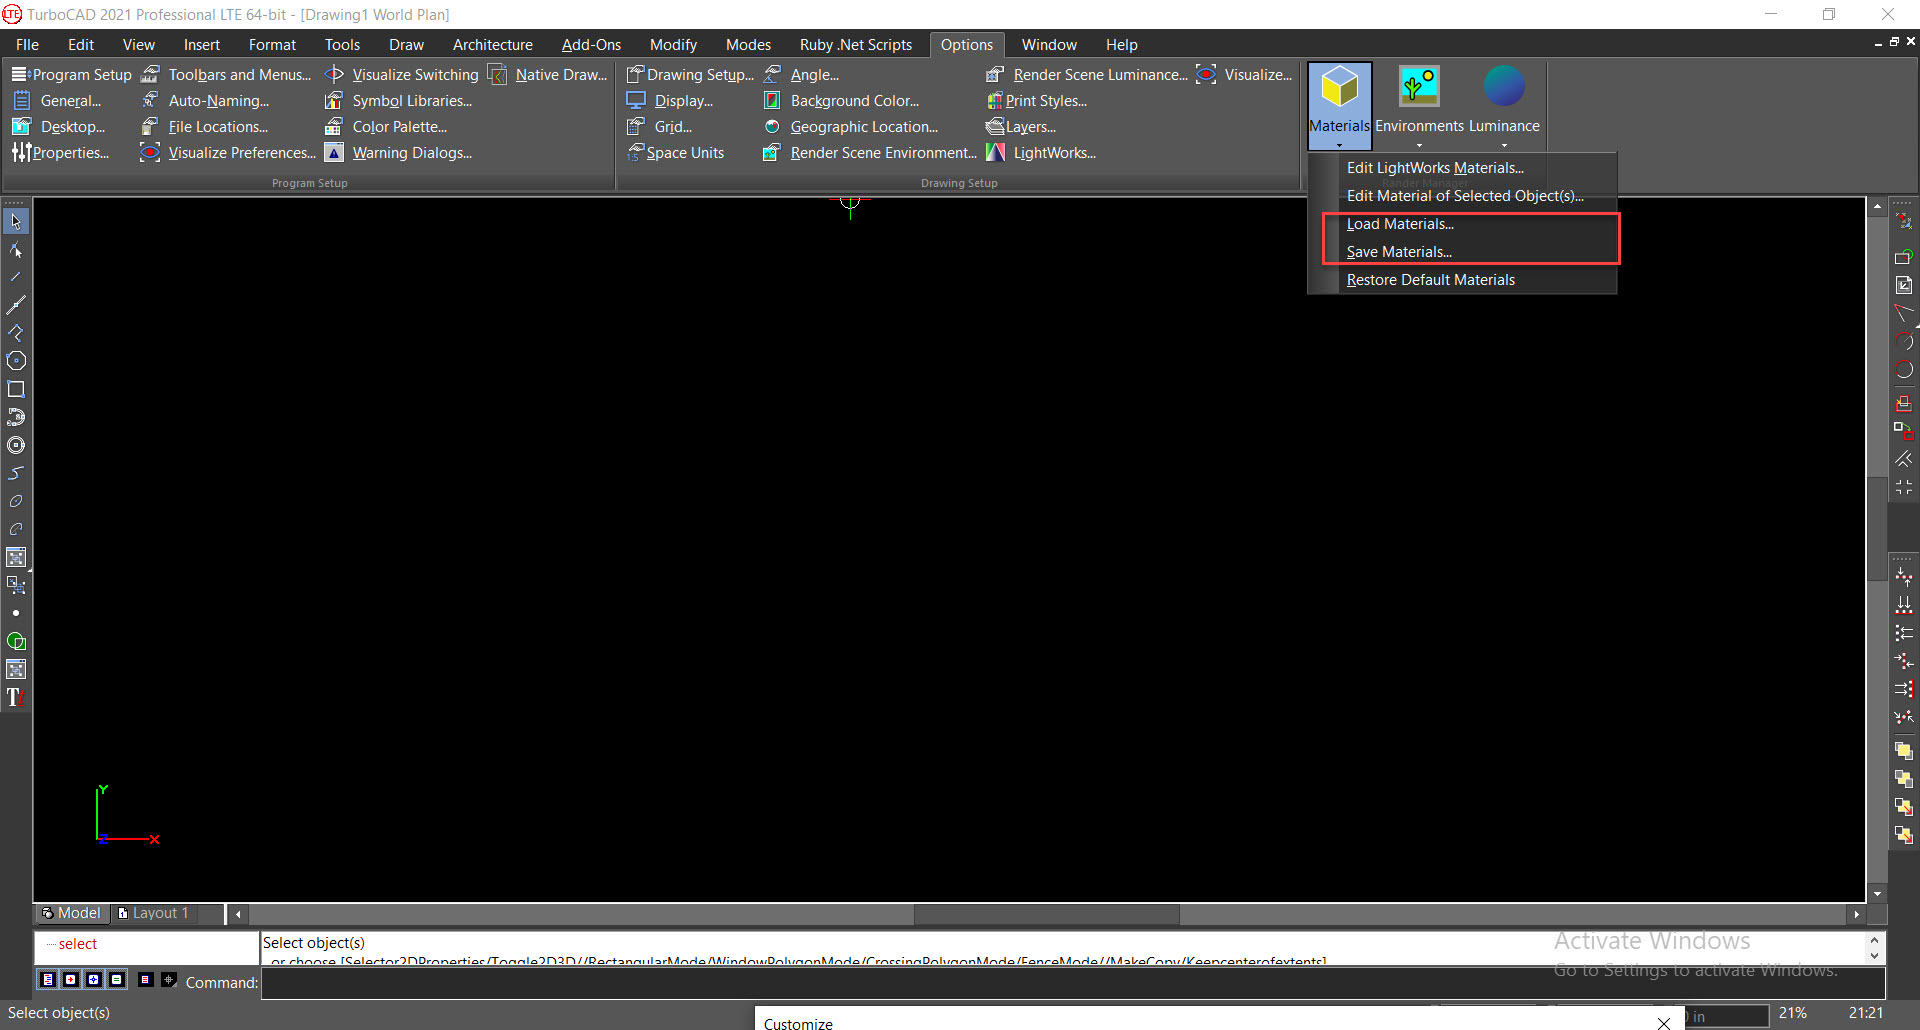Choose the Double Line tool
1920x1030 pixels.
coord(16,305)
